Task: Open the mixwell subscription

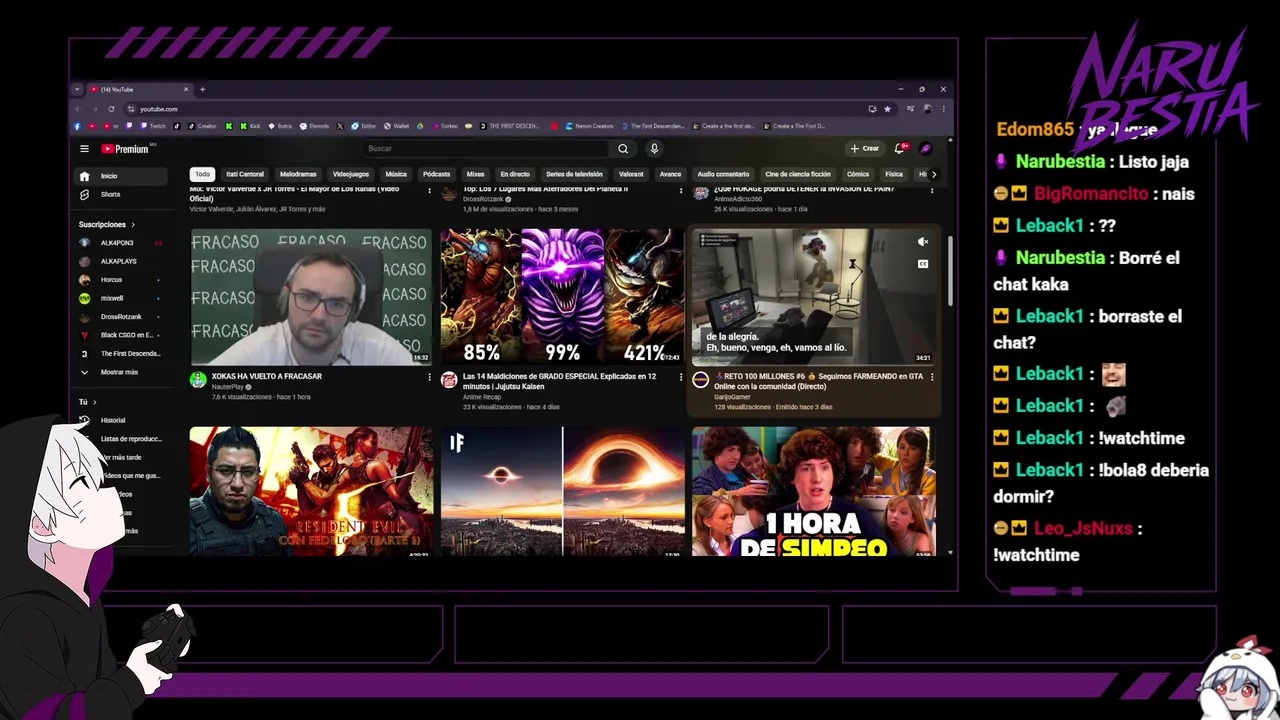Action: pyautogui.click(x=122, y=298)
